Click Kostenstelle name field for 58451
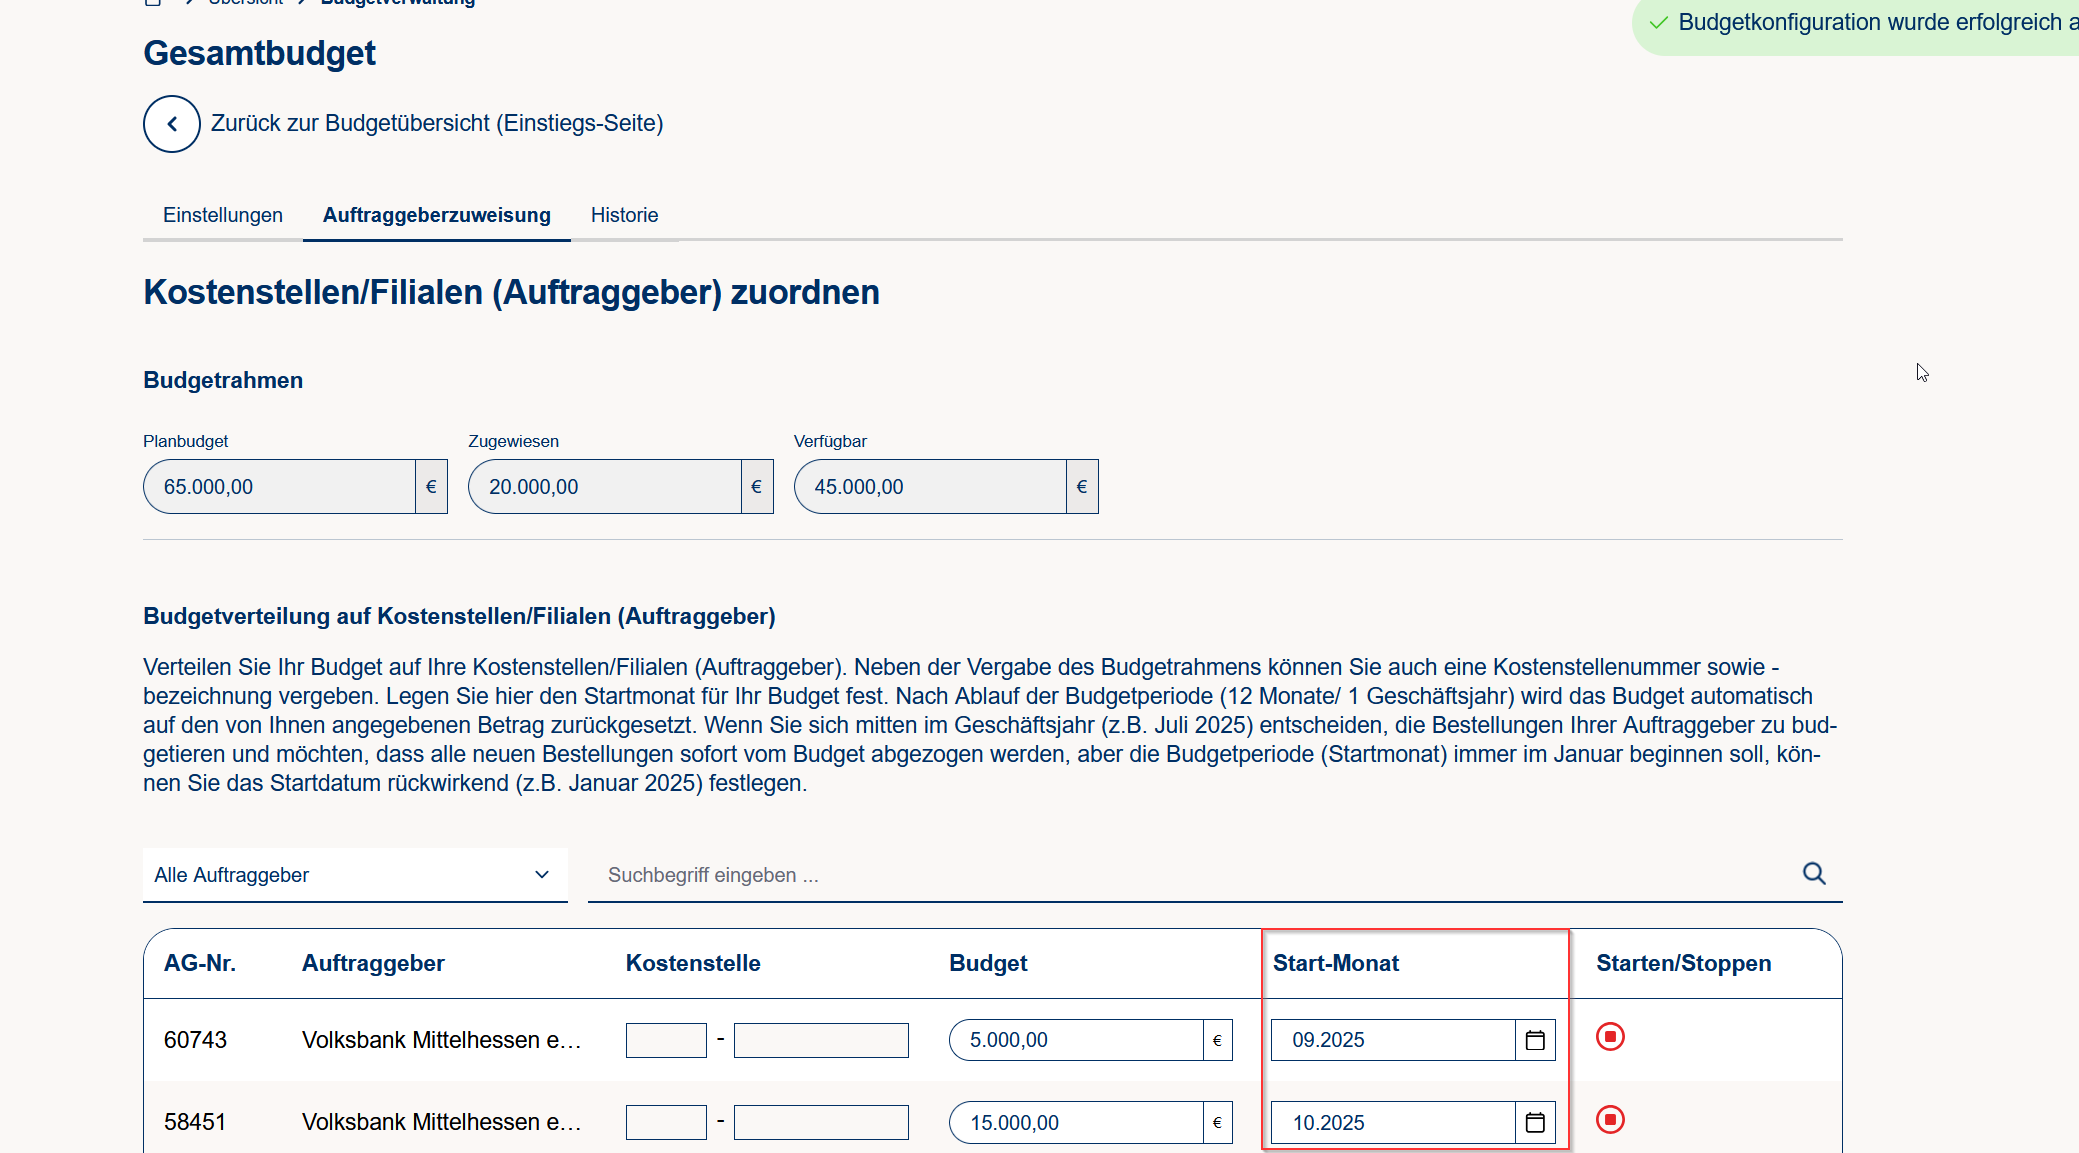This screenshot has height=1153, width=2079. 820,1122
